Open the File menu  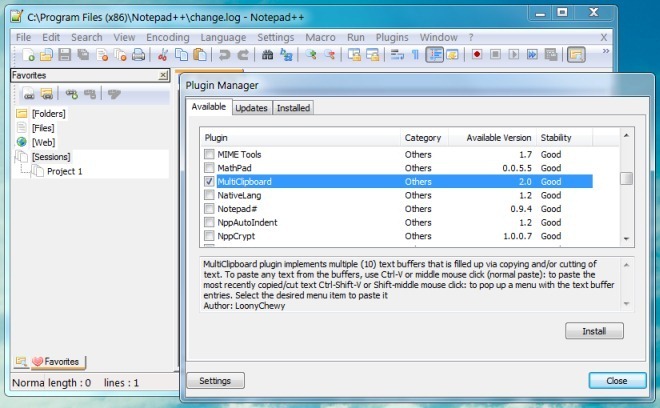coord(24,37)
